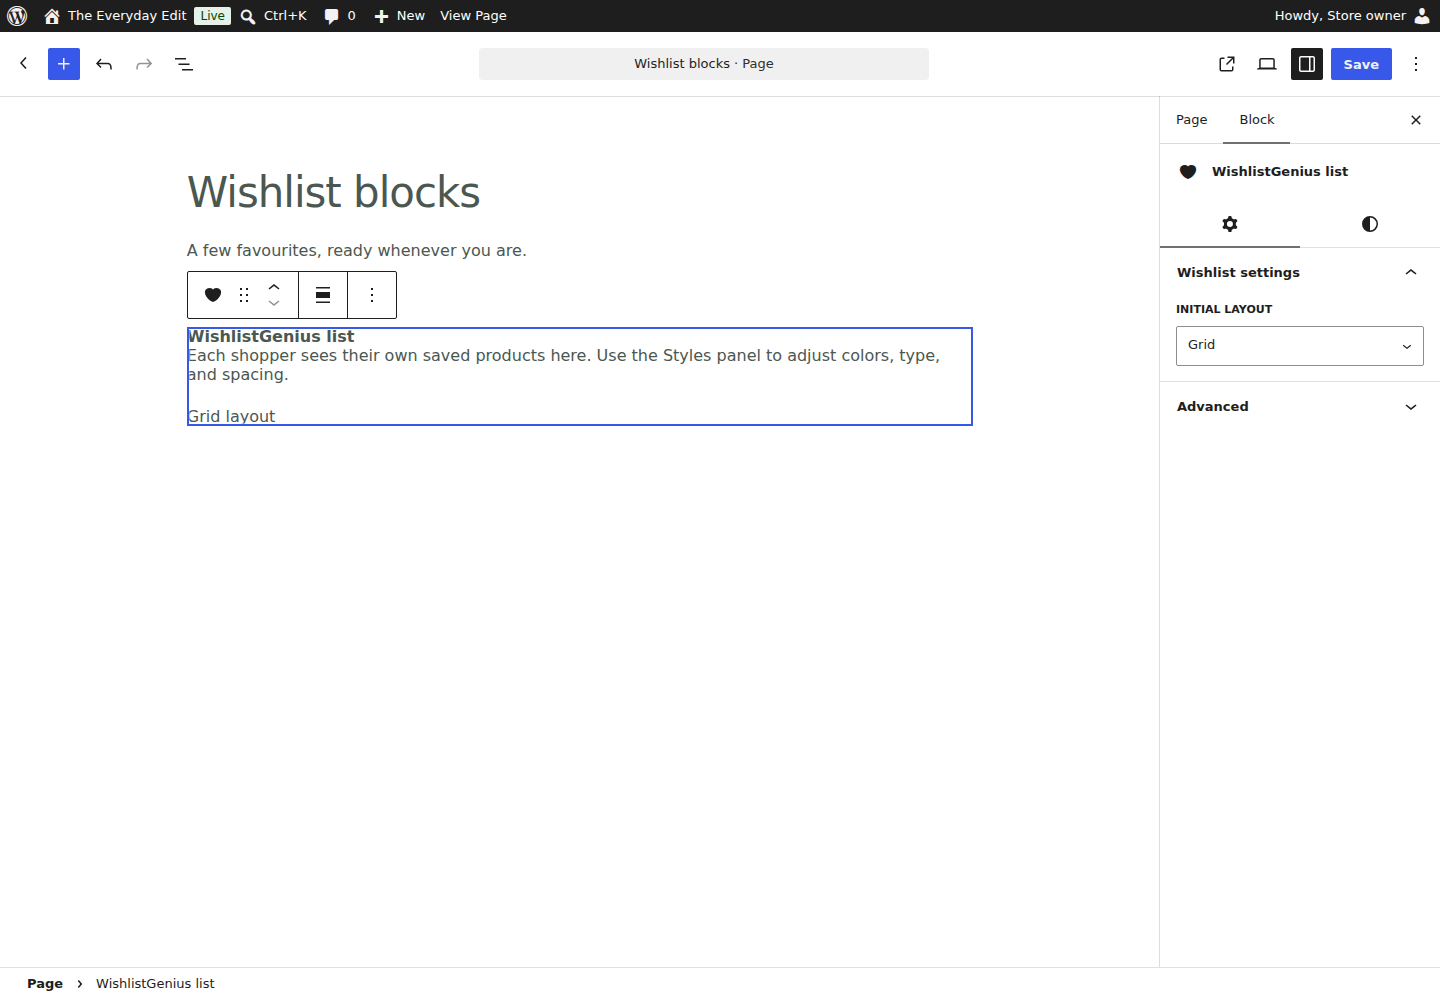Open the document overview list view
Viewport: 1440px width, 1000px height.
[x=184, y=64]
